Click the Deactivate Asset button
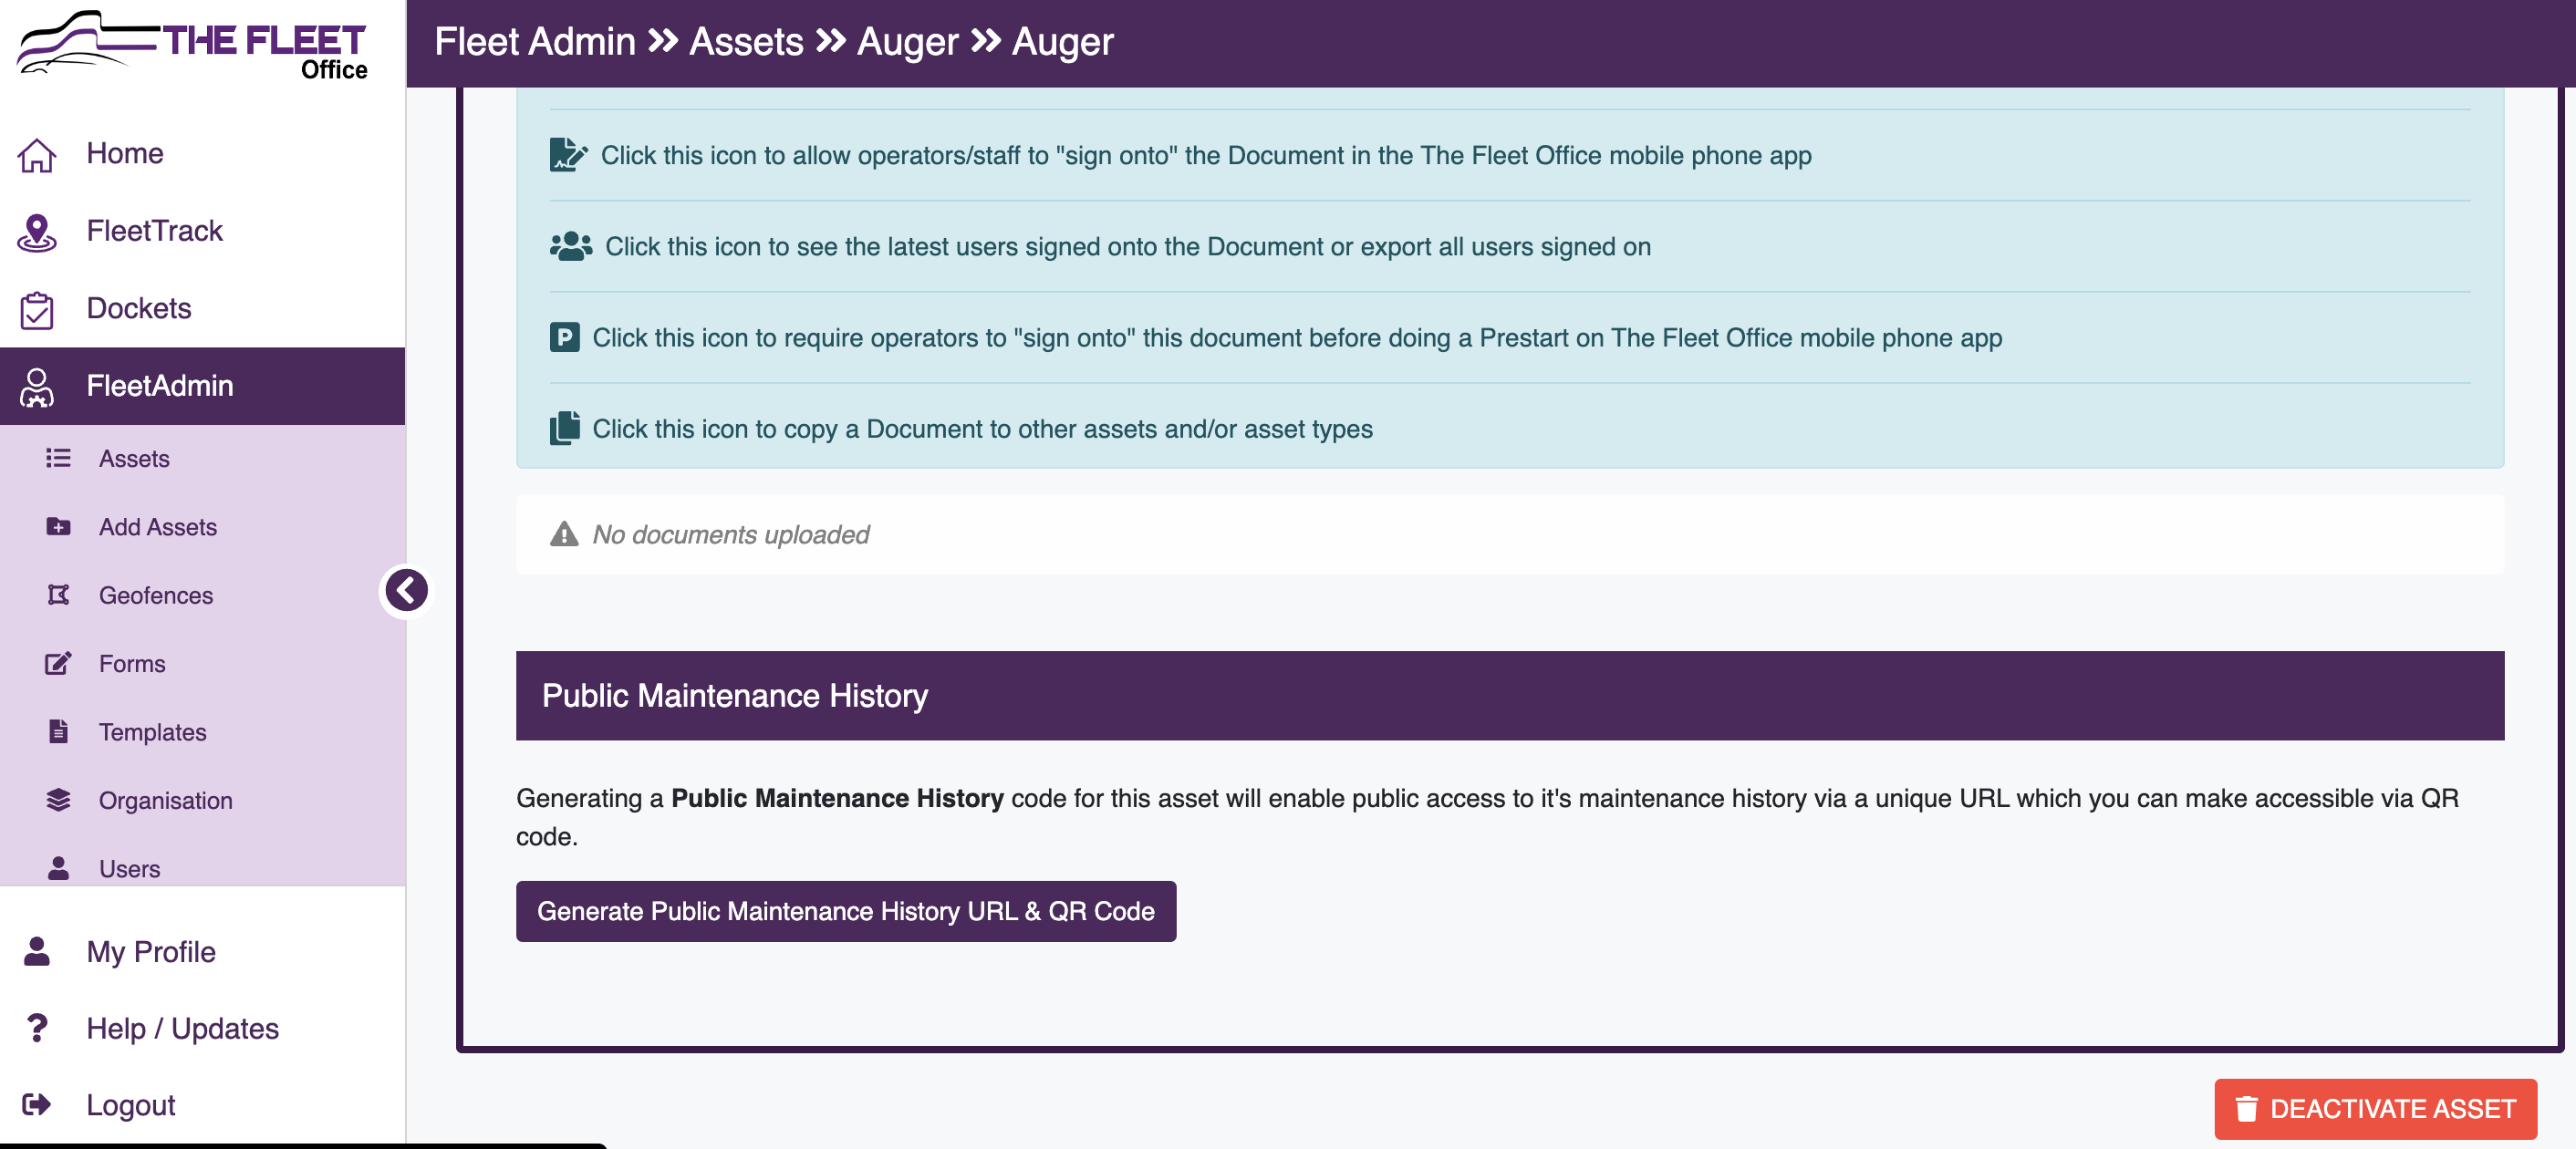The width and height of the screenshot is (2576, 1149). coord(2375,1108)
